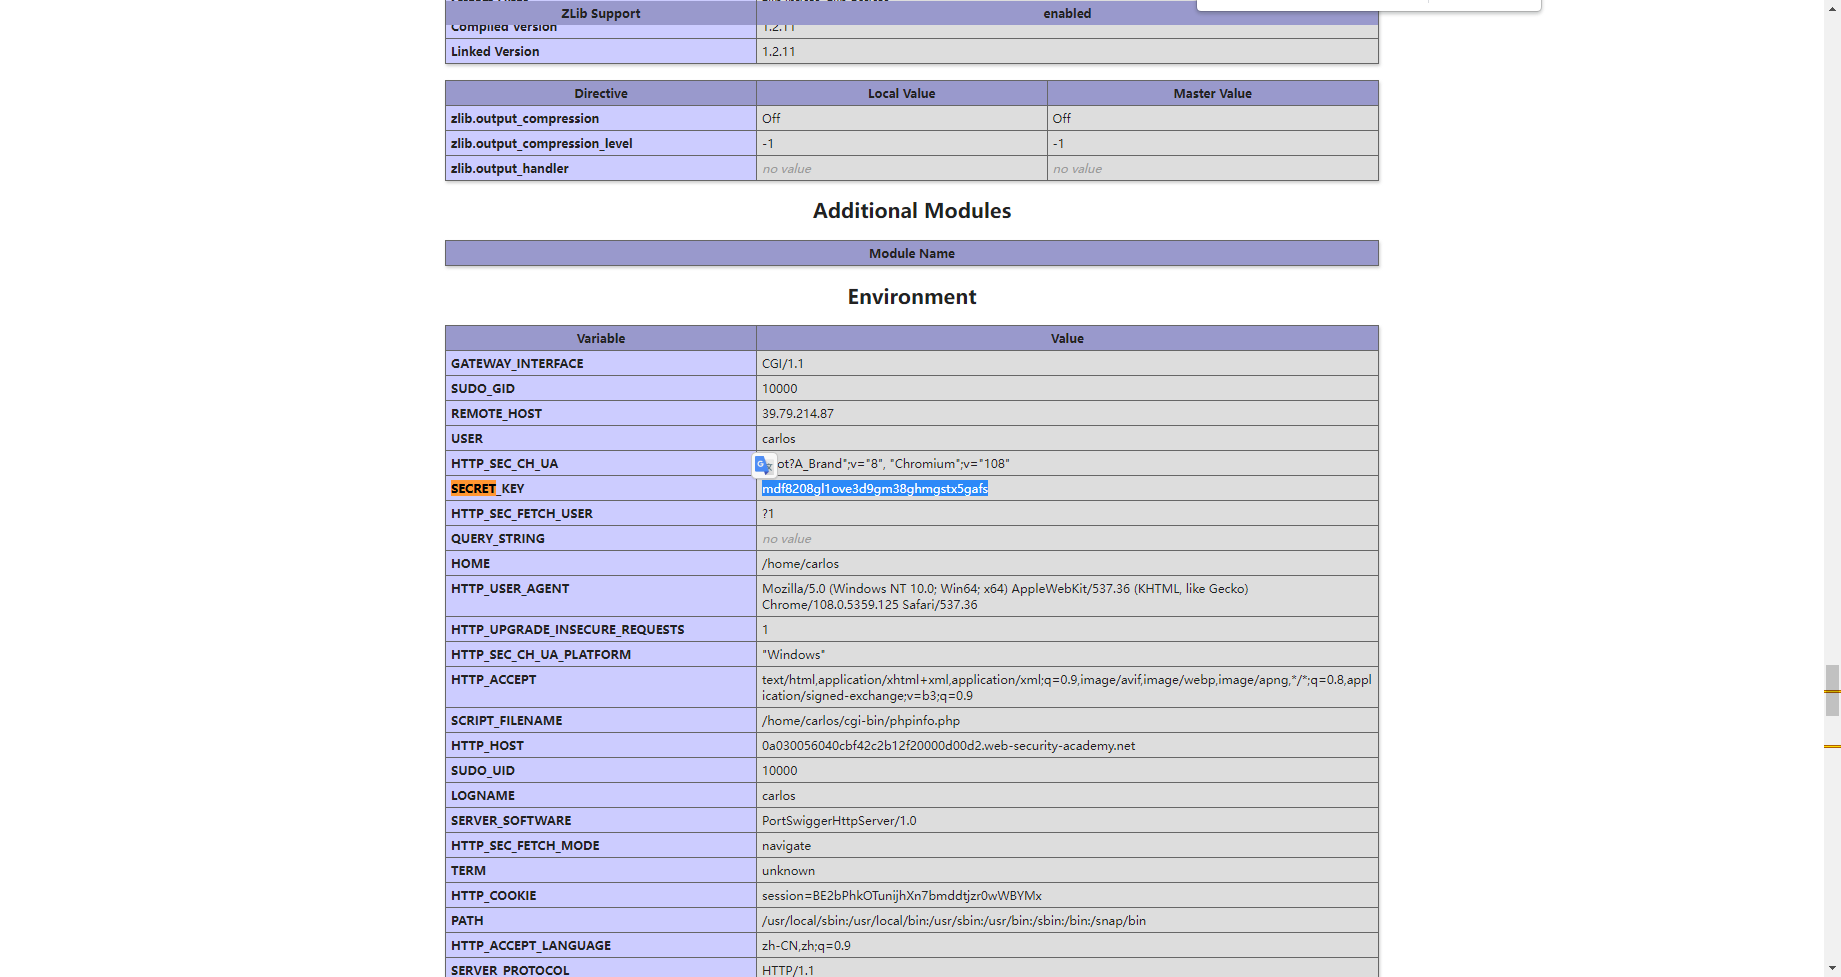Screen dimensions: 1841x977
Task: Click the Directive column header
Action: (x=601, y=94)
